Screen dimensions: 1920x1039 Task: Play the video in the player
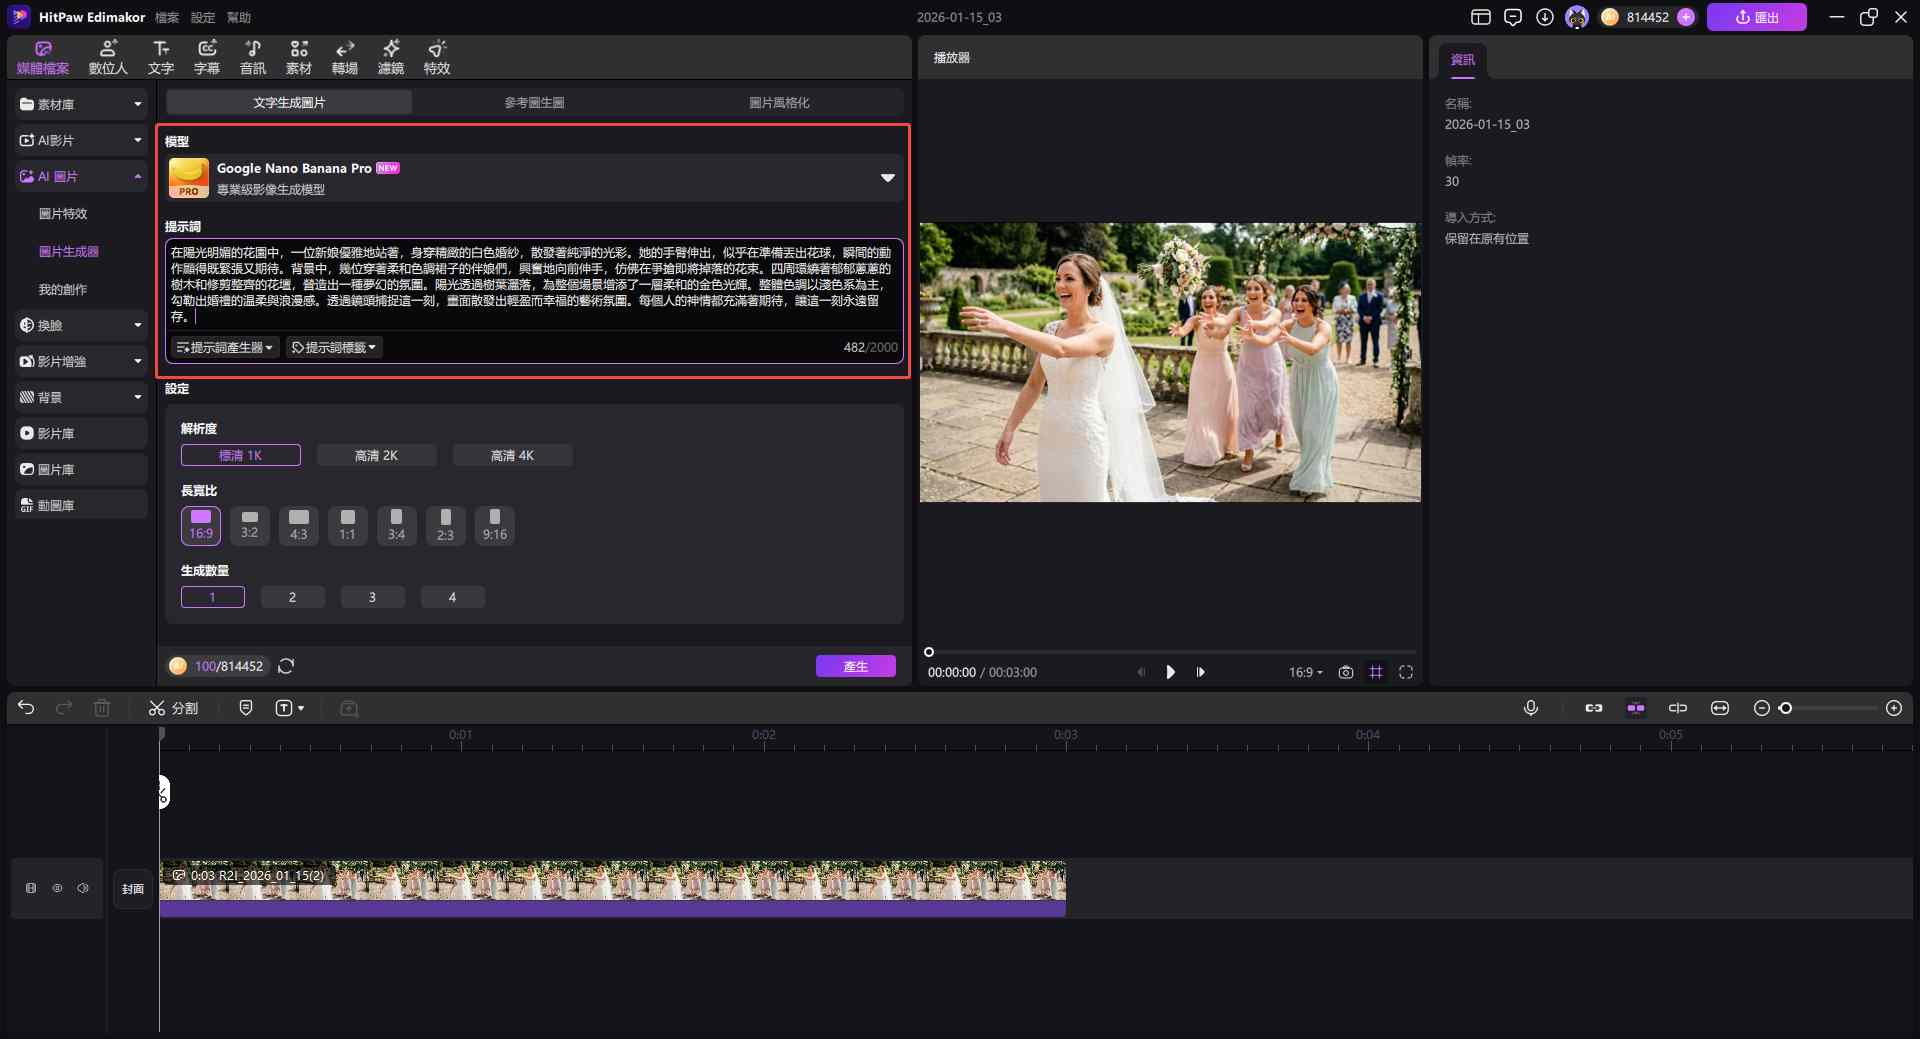pos(1170,672)
